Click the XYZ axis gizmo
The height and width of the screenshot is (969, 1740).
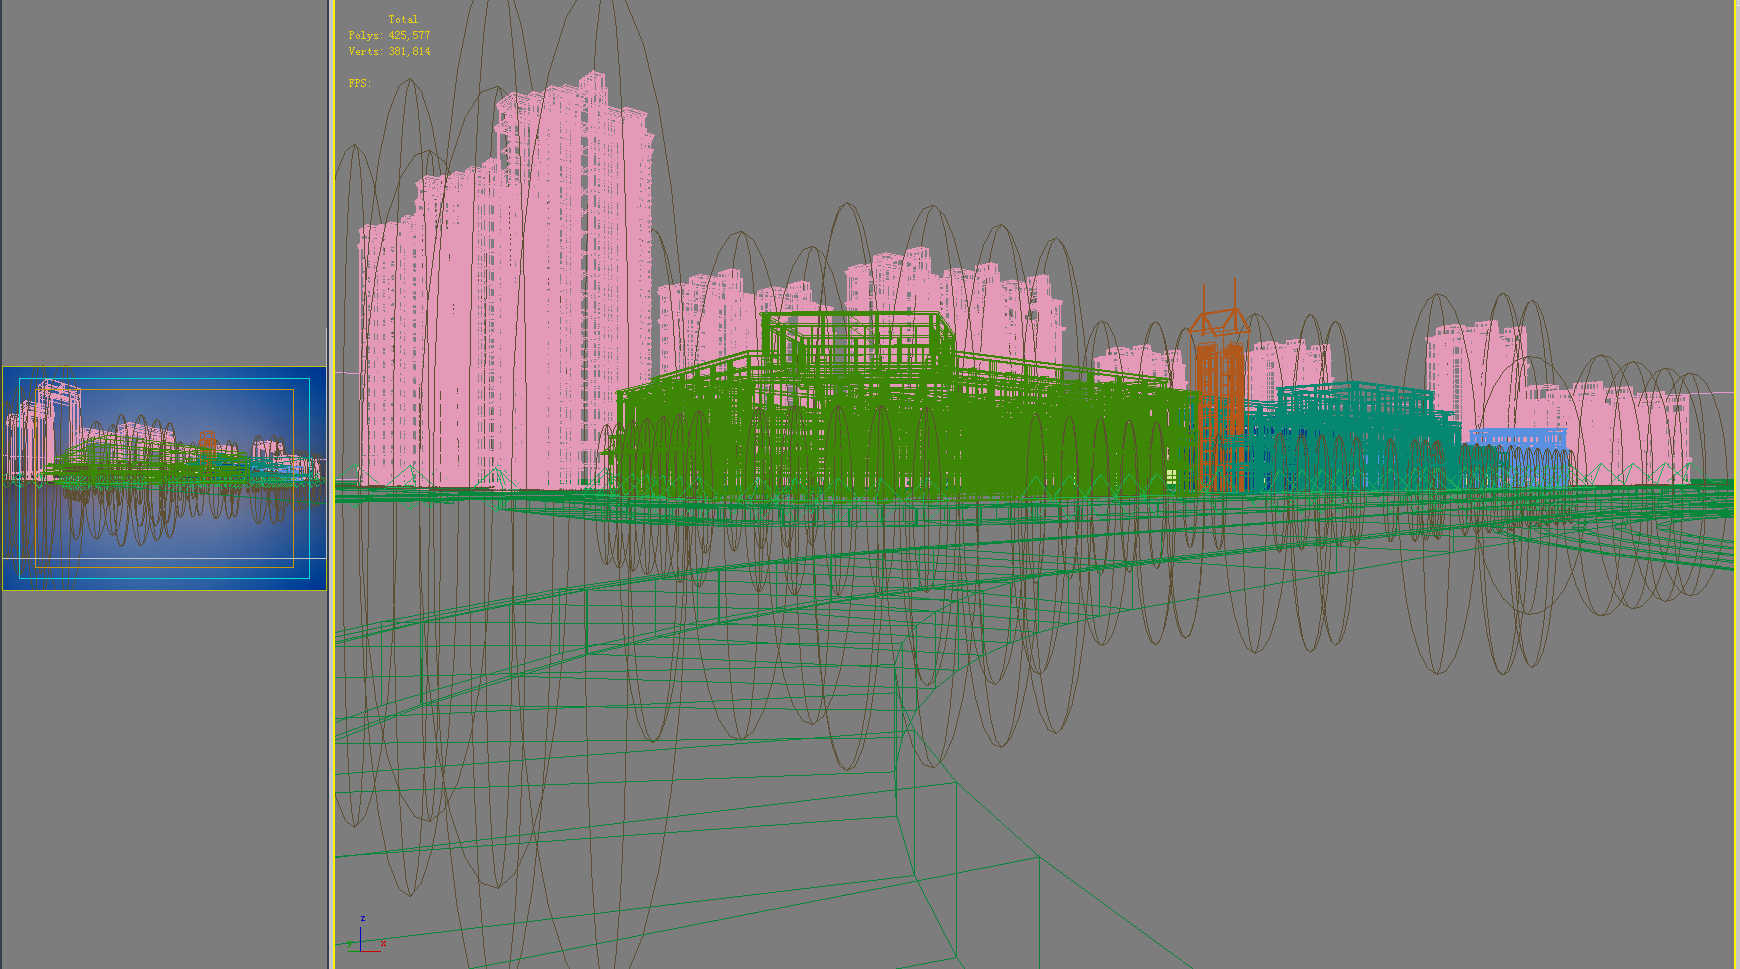click(x=366, y=934)
